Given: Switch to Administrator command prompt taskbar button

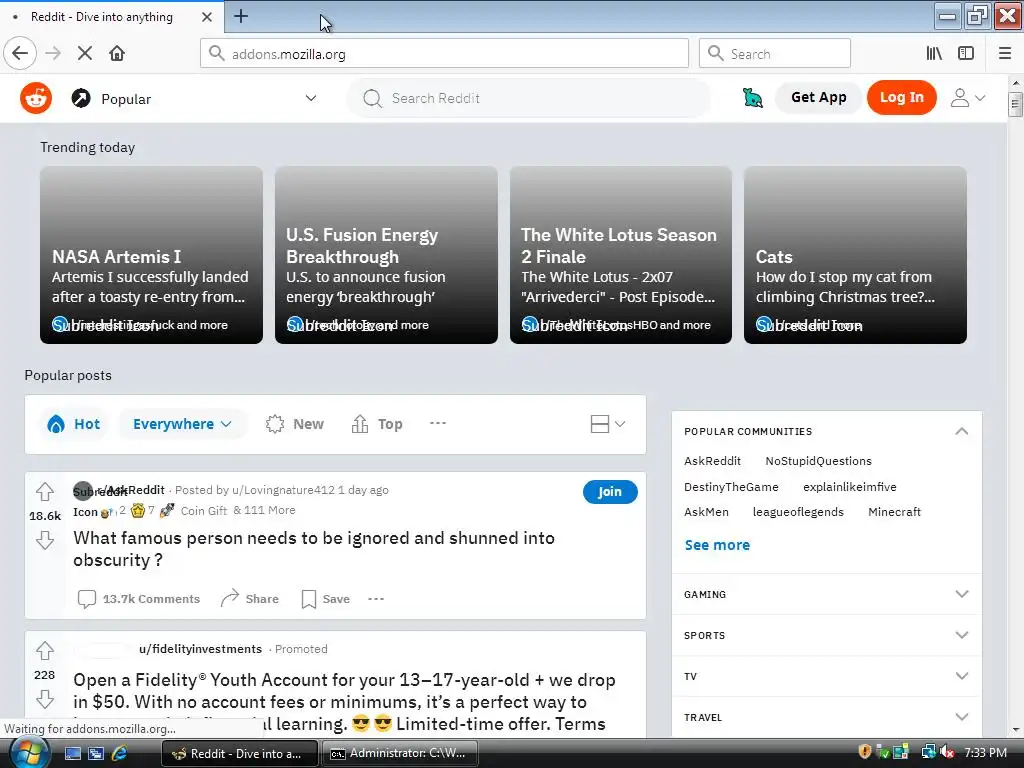Looking at the screenshot, I should (x=400, y=753).
